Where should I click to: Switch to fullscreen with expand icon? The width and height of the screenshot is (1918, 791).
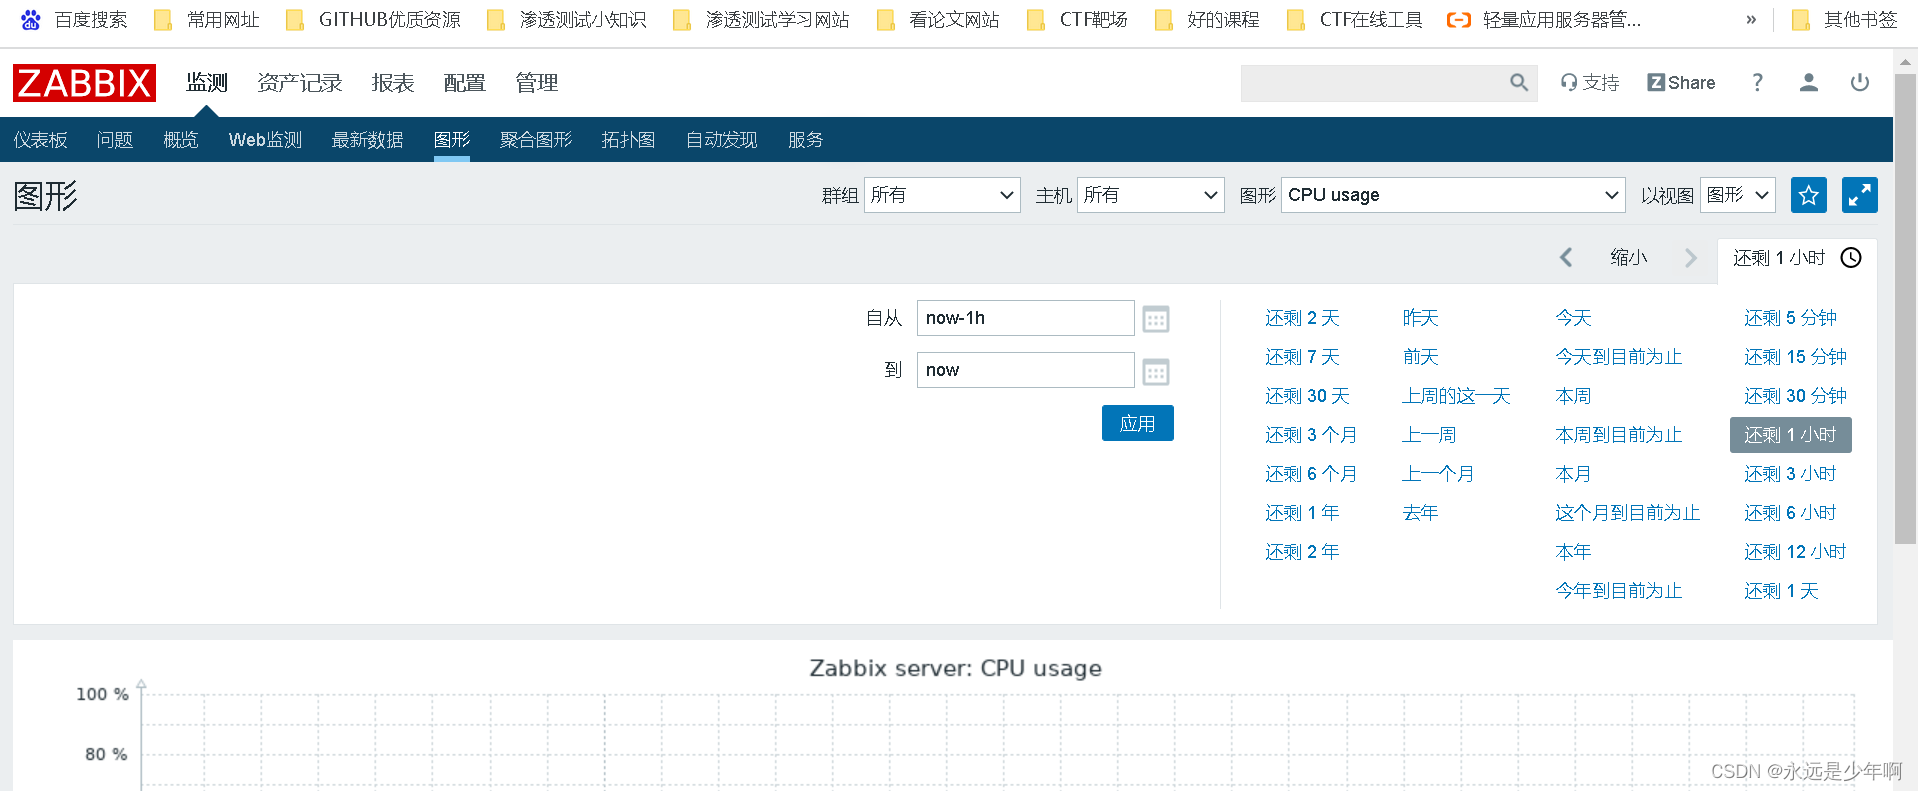1859,195
